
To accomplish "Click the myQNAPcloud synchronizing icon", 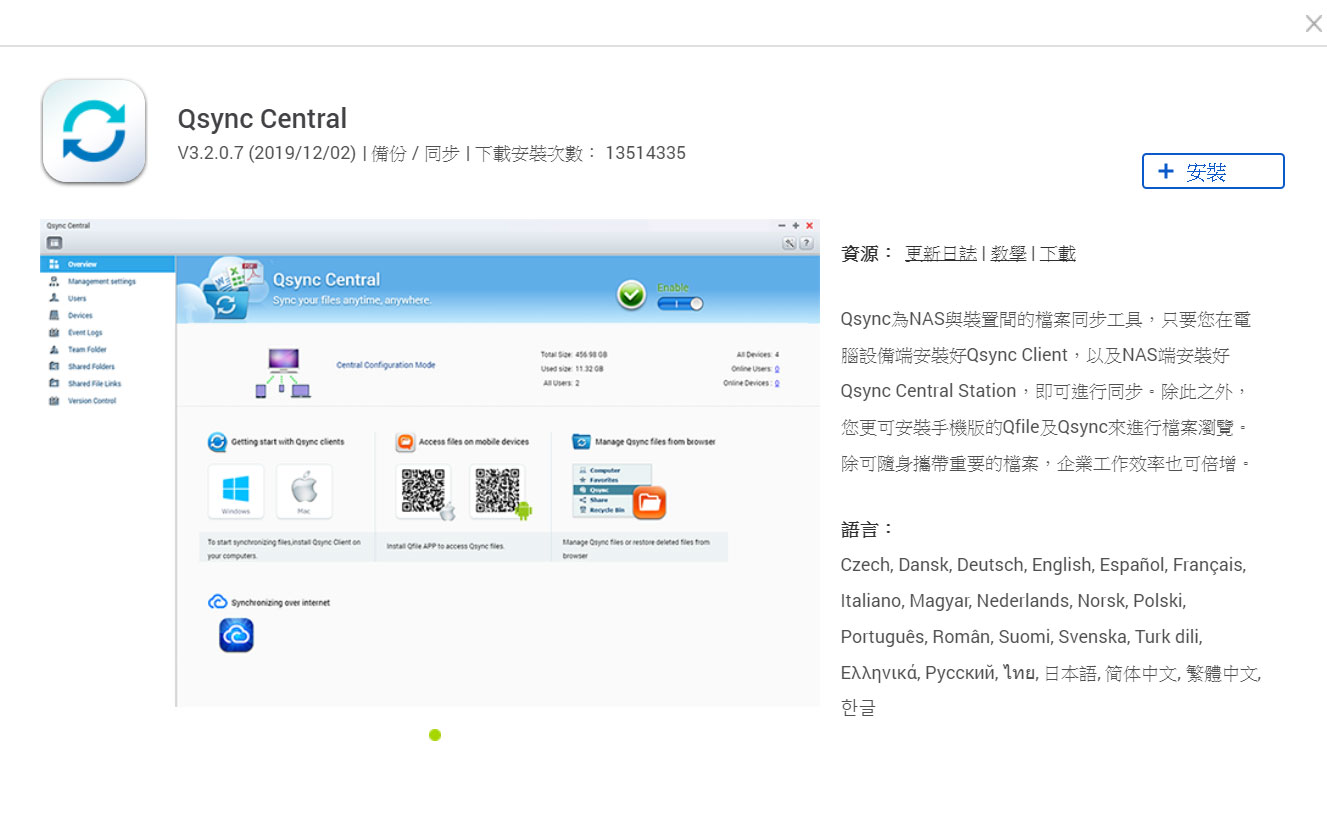I will [236, 635].
